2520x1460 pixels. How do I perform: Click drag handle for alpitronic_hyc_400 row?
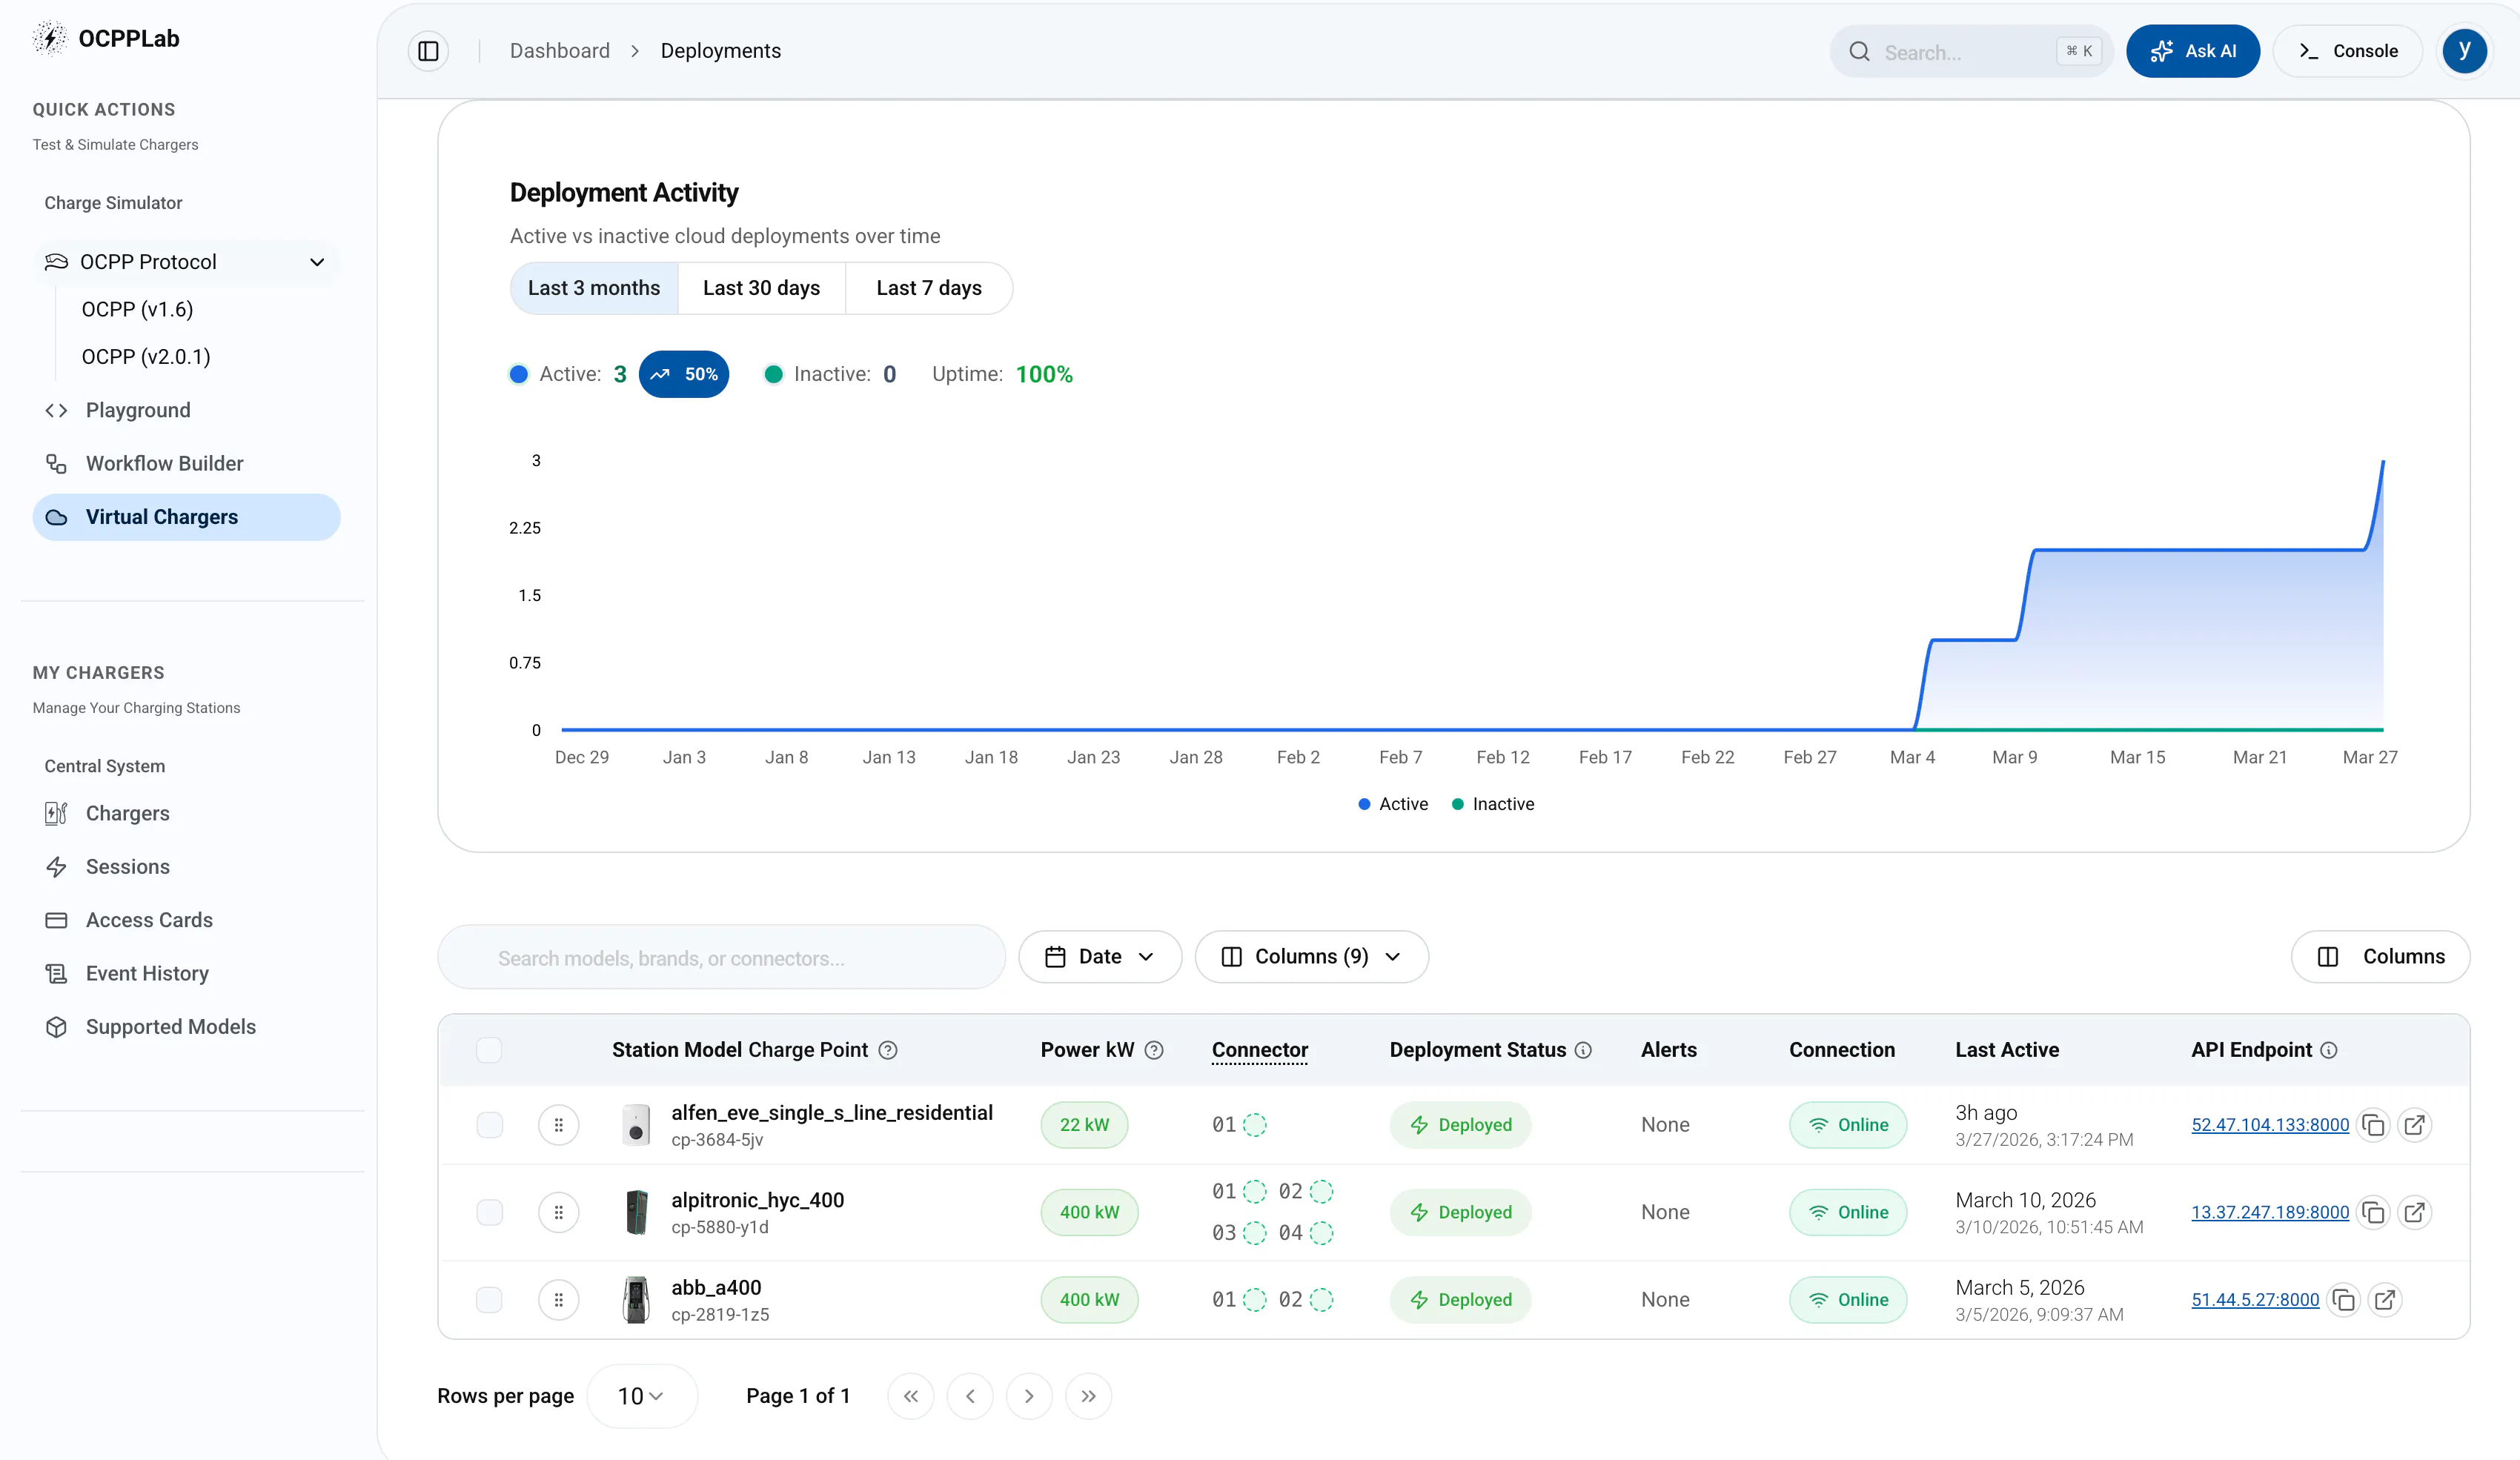click(x=559, y=1212)
